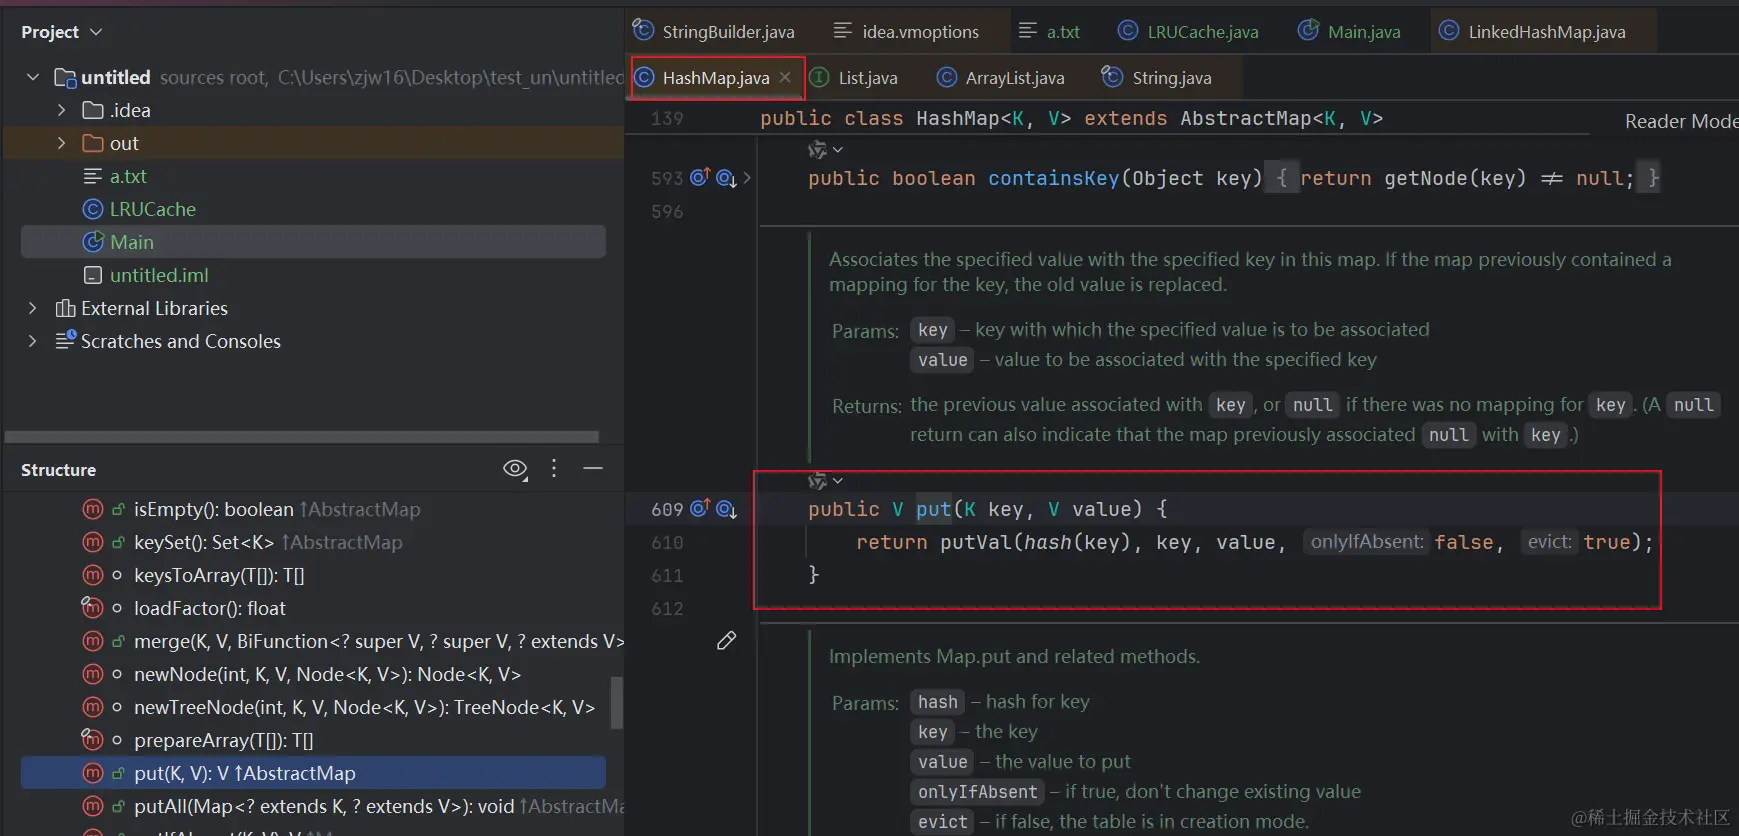Click the method icon beside loadFactor()
This screenshot has height=836, width=1739.
coord(93,608)
